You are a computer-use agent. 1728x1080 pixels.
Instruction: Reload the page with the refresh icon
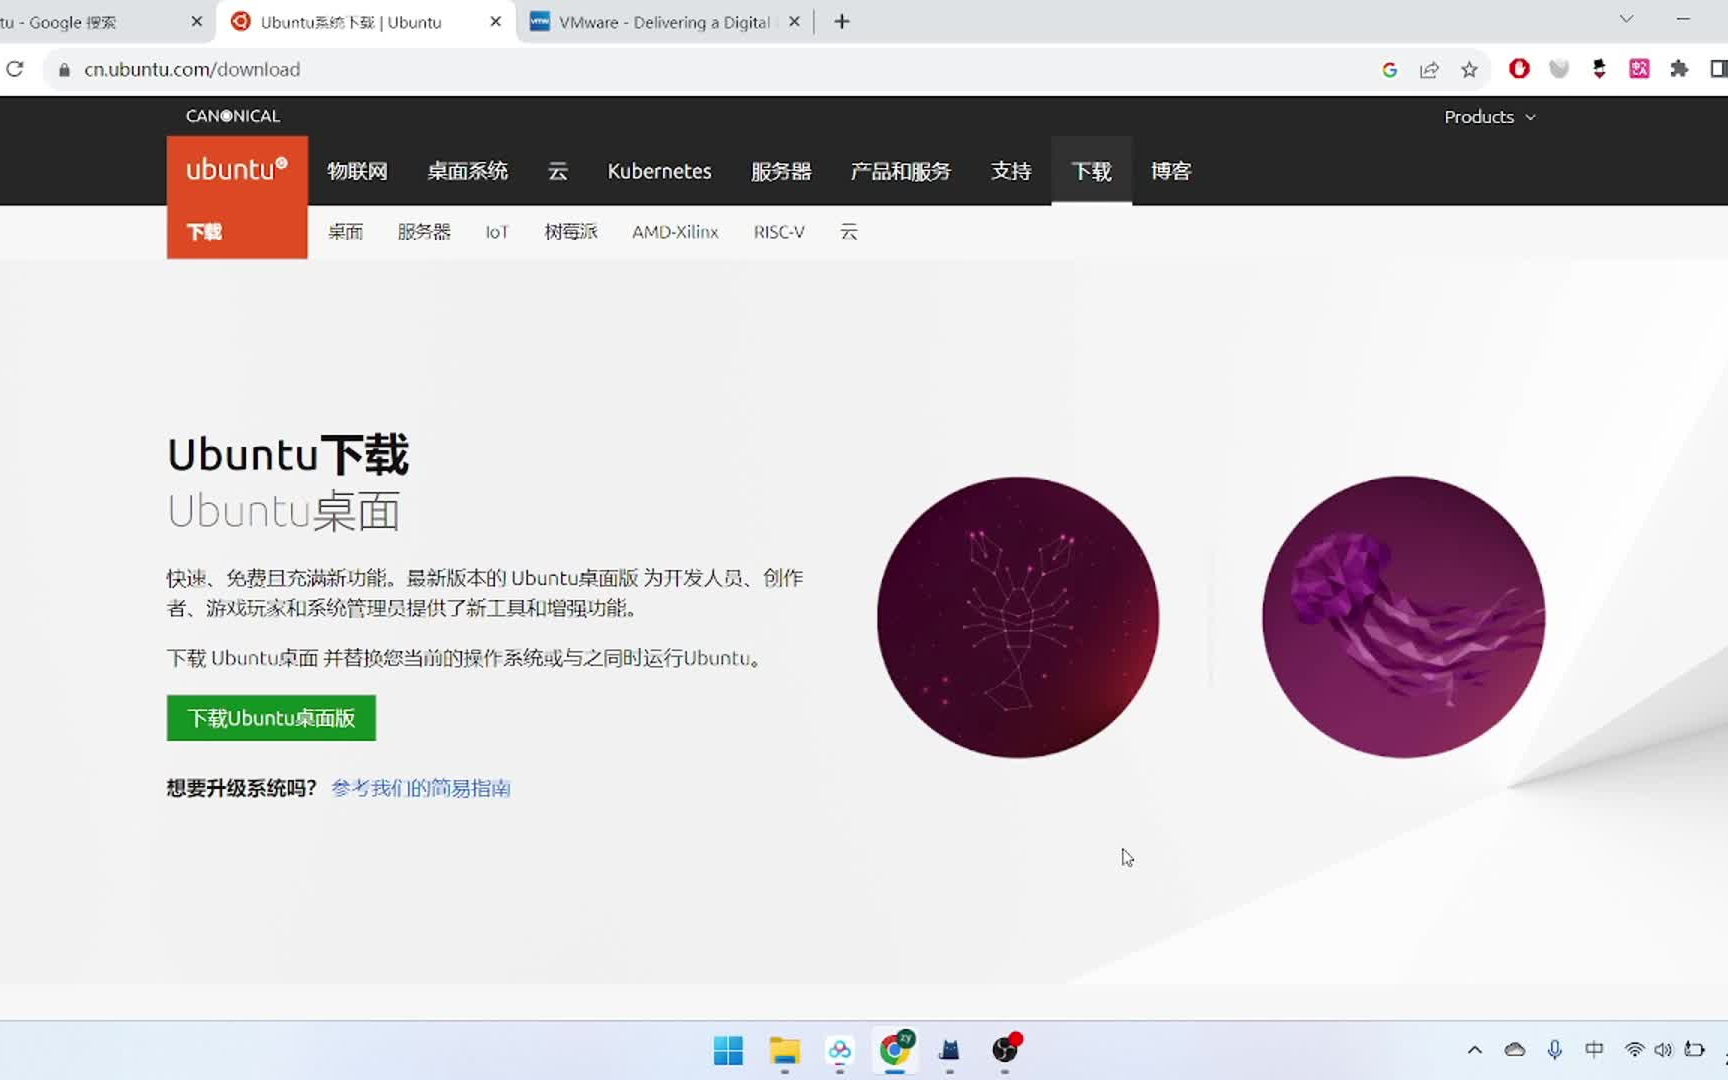click(x=15, y=69)
